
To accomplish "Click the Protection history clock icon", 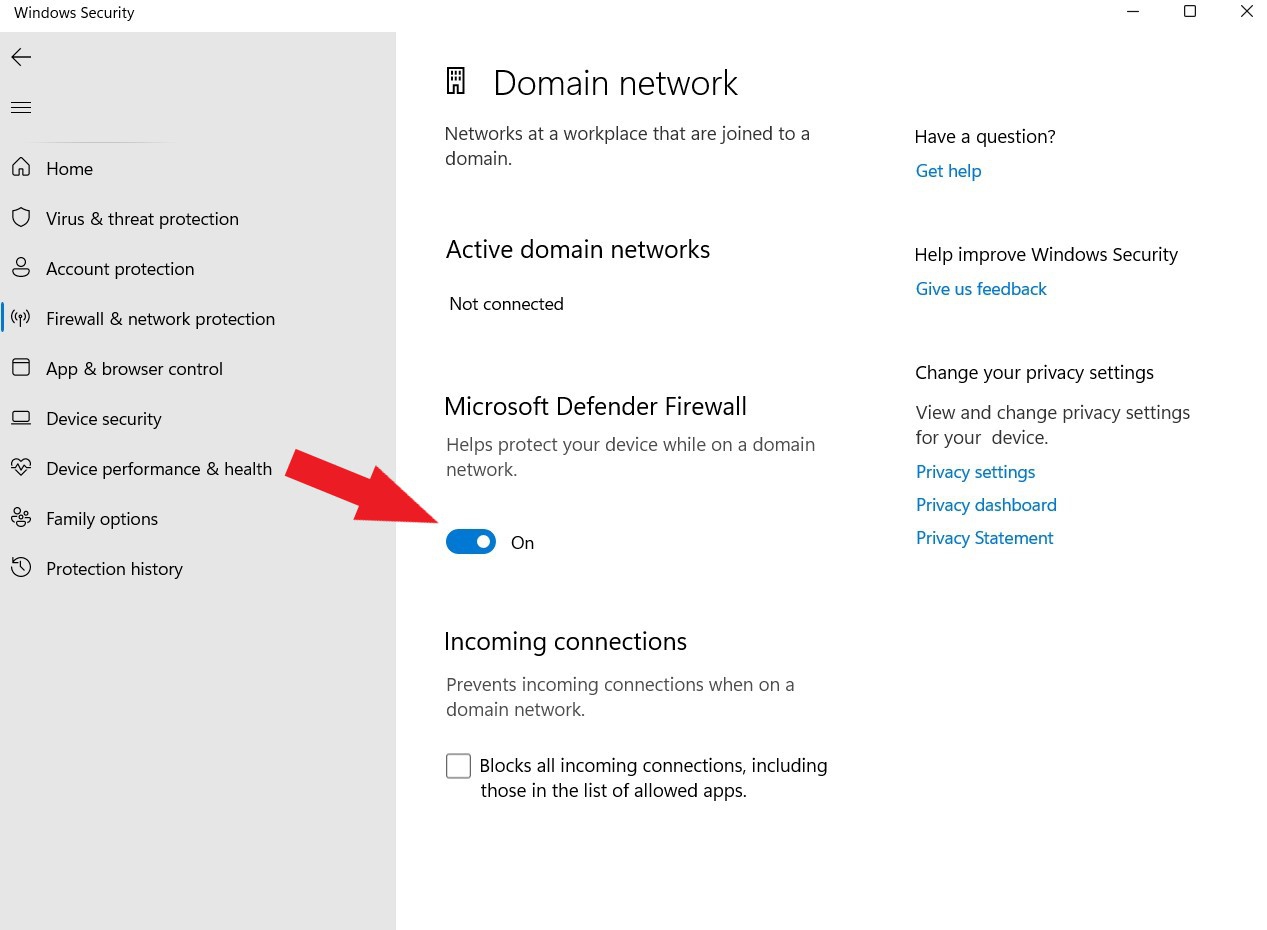I will 21,568.
